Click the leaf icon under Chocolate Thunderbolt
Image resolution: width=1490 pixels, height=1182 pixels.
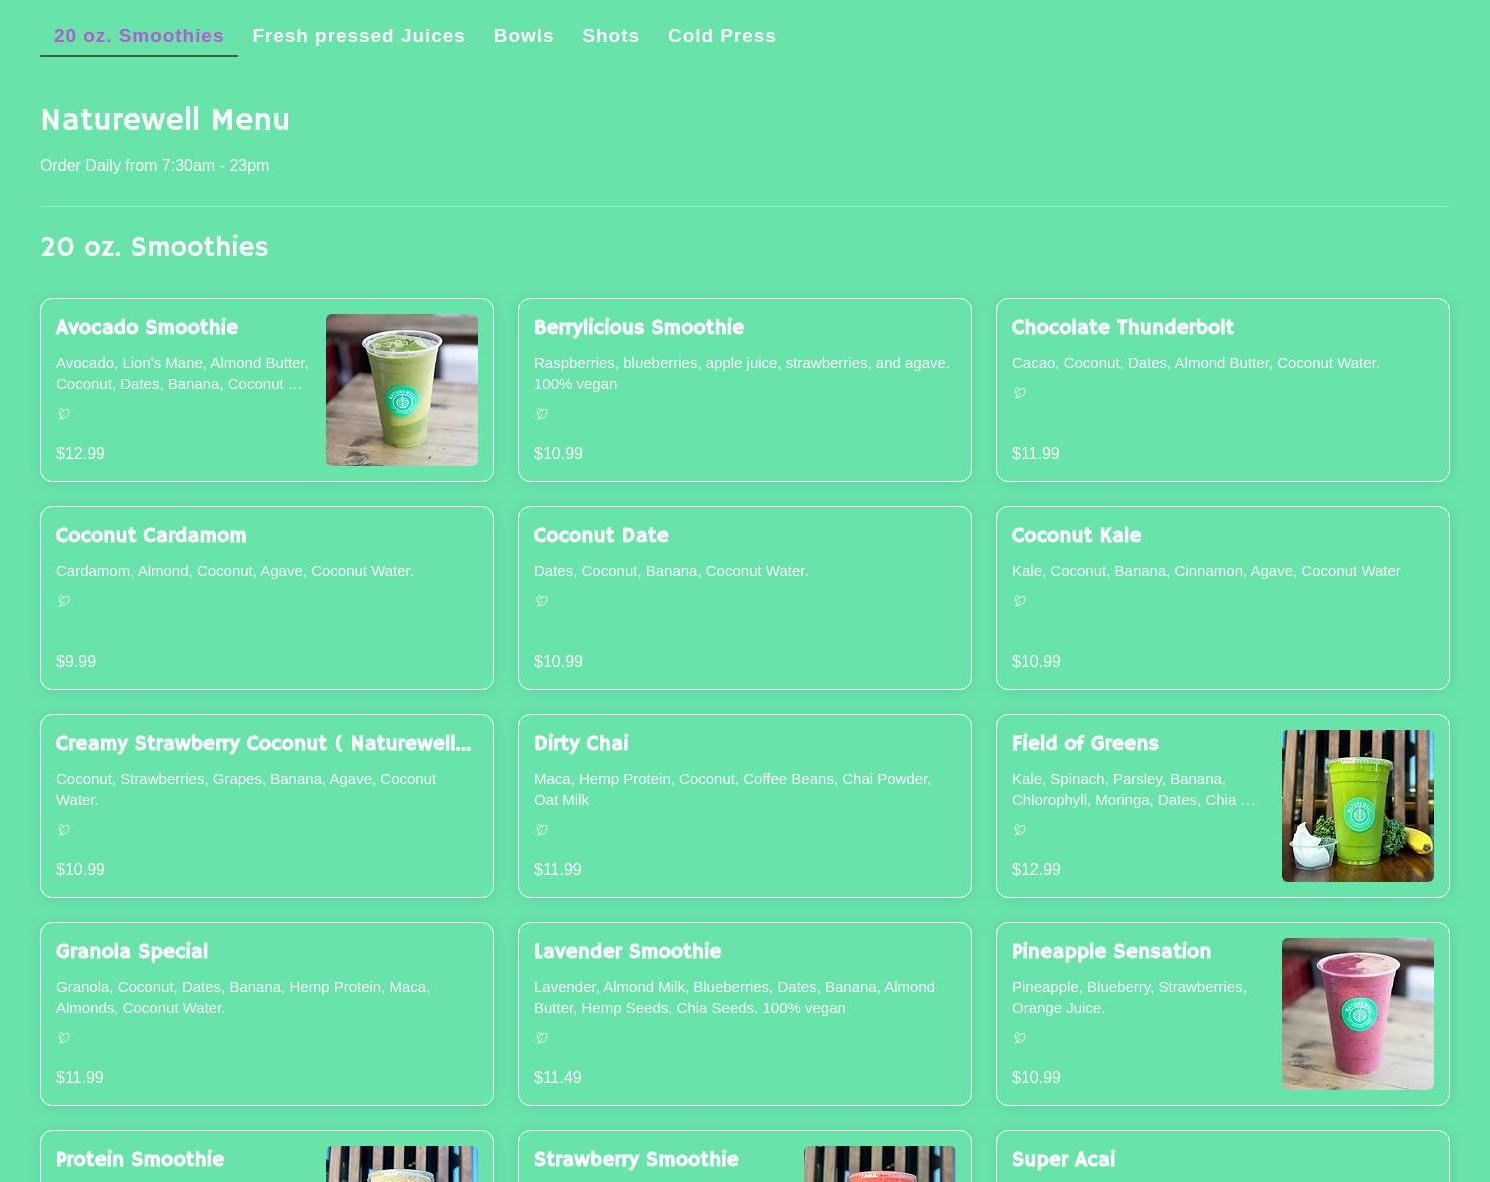1020,393
